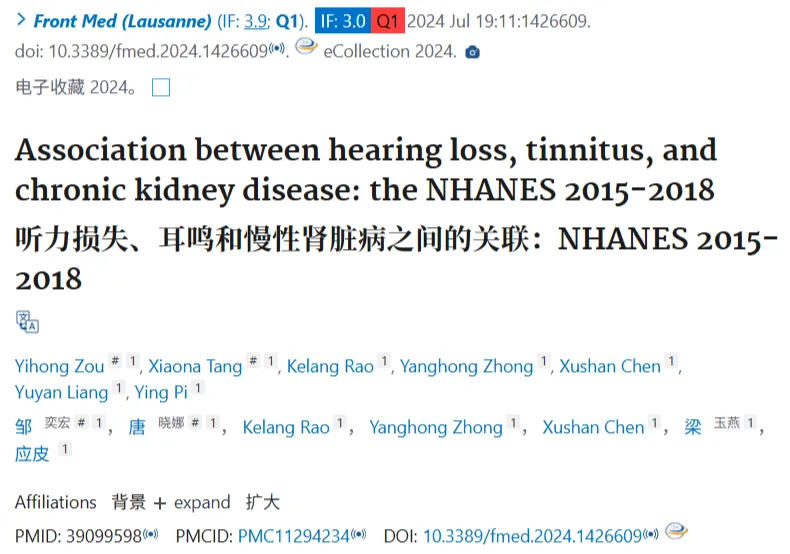Click the signal icon after the top doi number

pyautogui.click(x=277, y=48)
